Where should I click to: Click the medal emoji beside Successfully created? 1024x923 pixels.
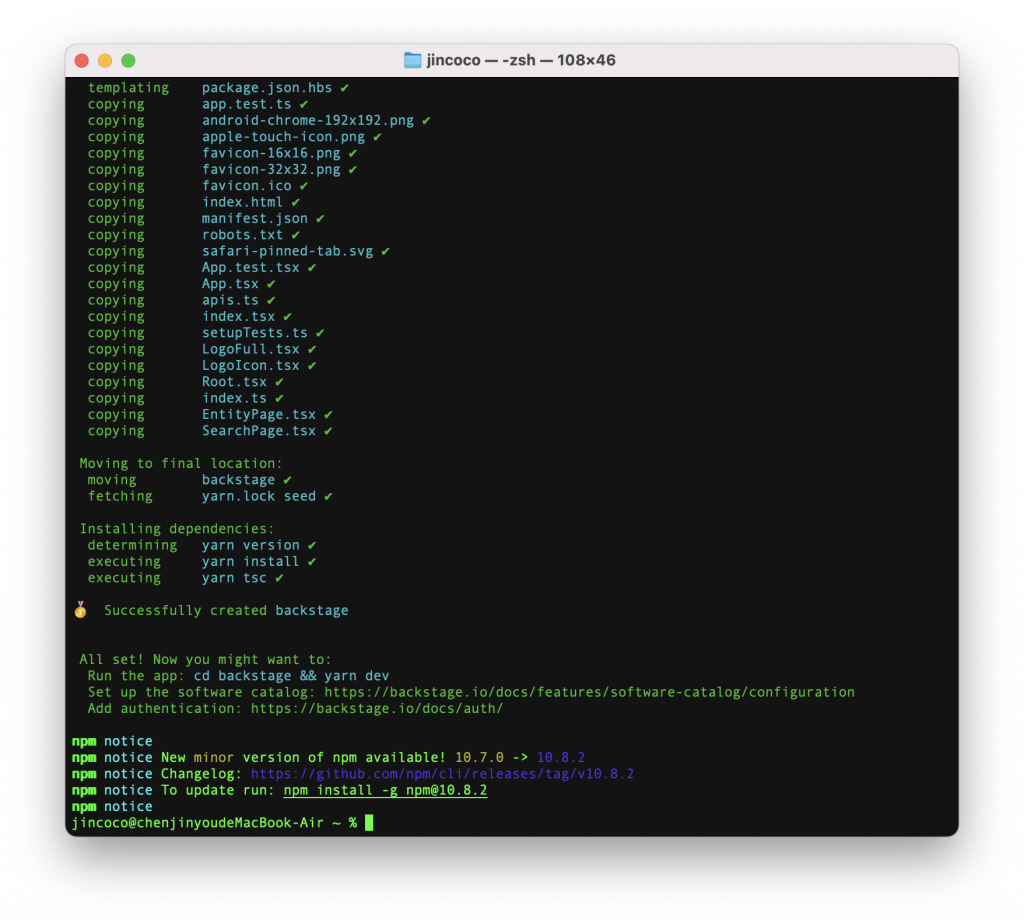(x=80, y=609)
